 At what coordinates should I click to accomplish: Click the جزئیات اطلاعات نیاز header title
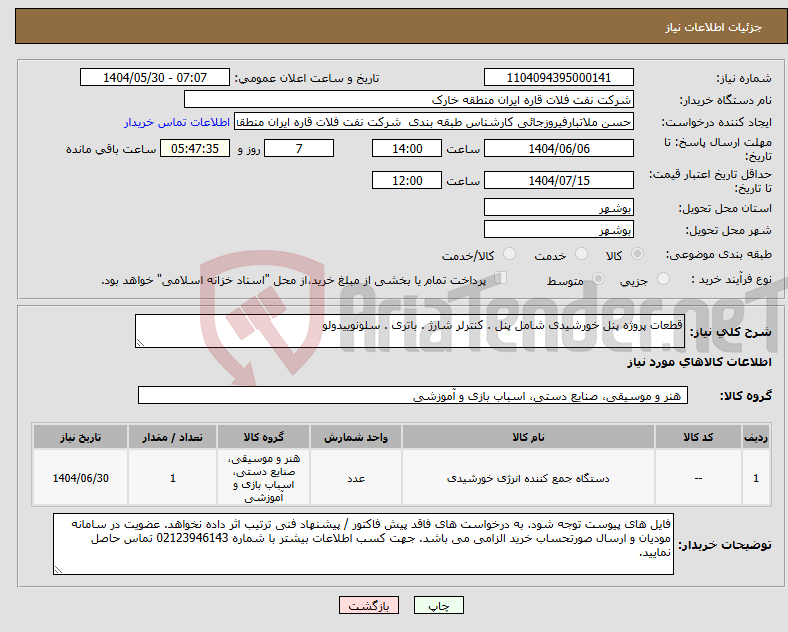click(714, 27)
